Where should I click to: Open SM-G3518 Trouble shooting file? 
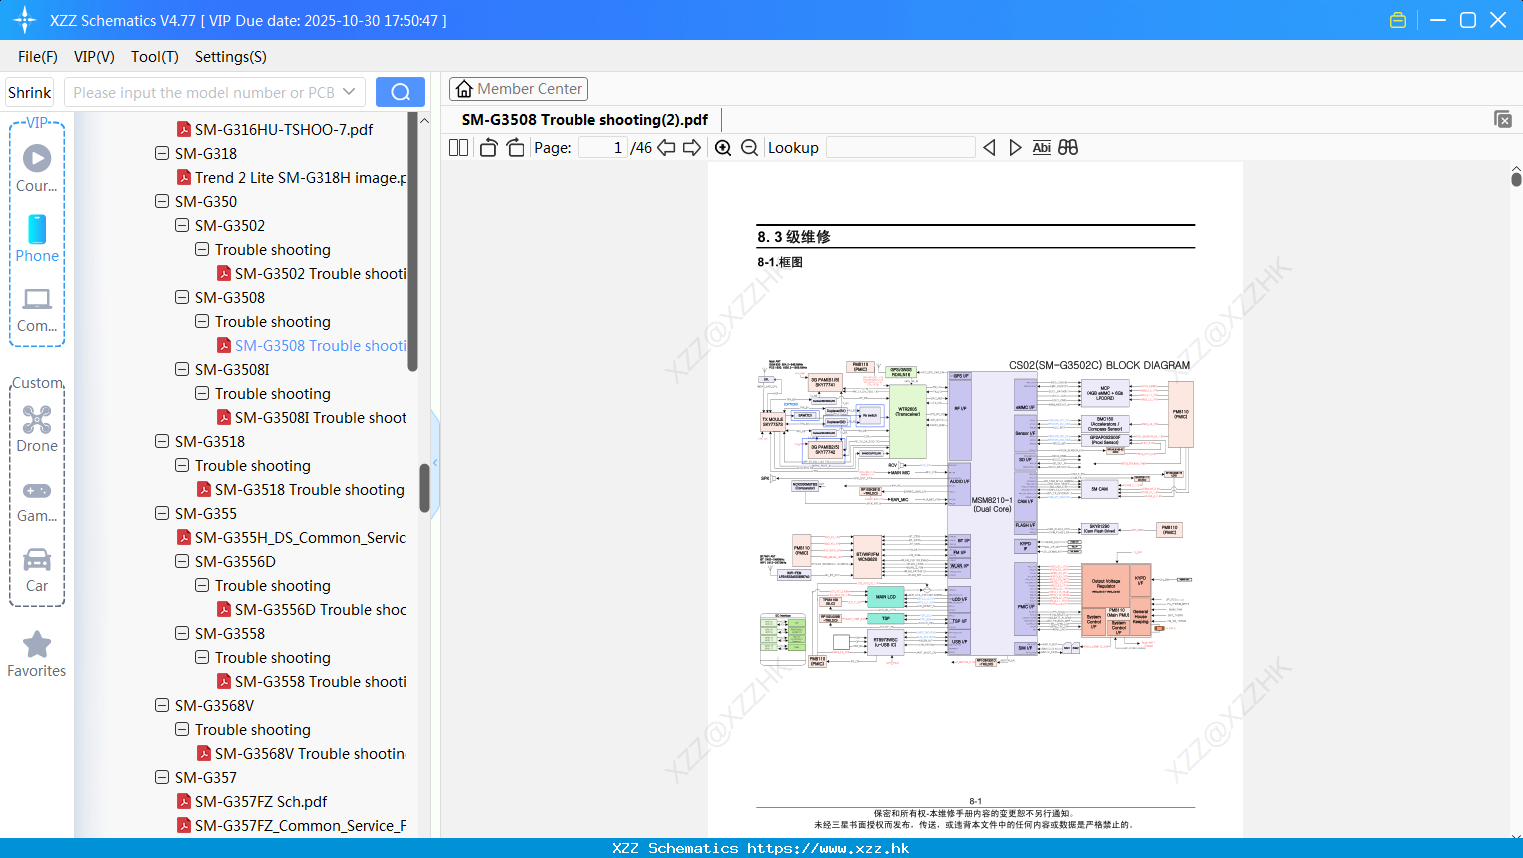tap(301, 489)
